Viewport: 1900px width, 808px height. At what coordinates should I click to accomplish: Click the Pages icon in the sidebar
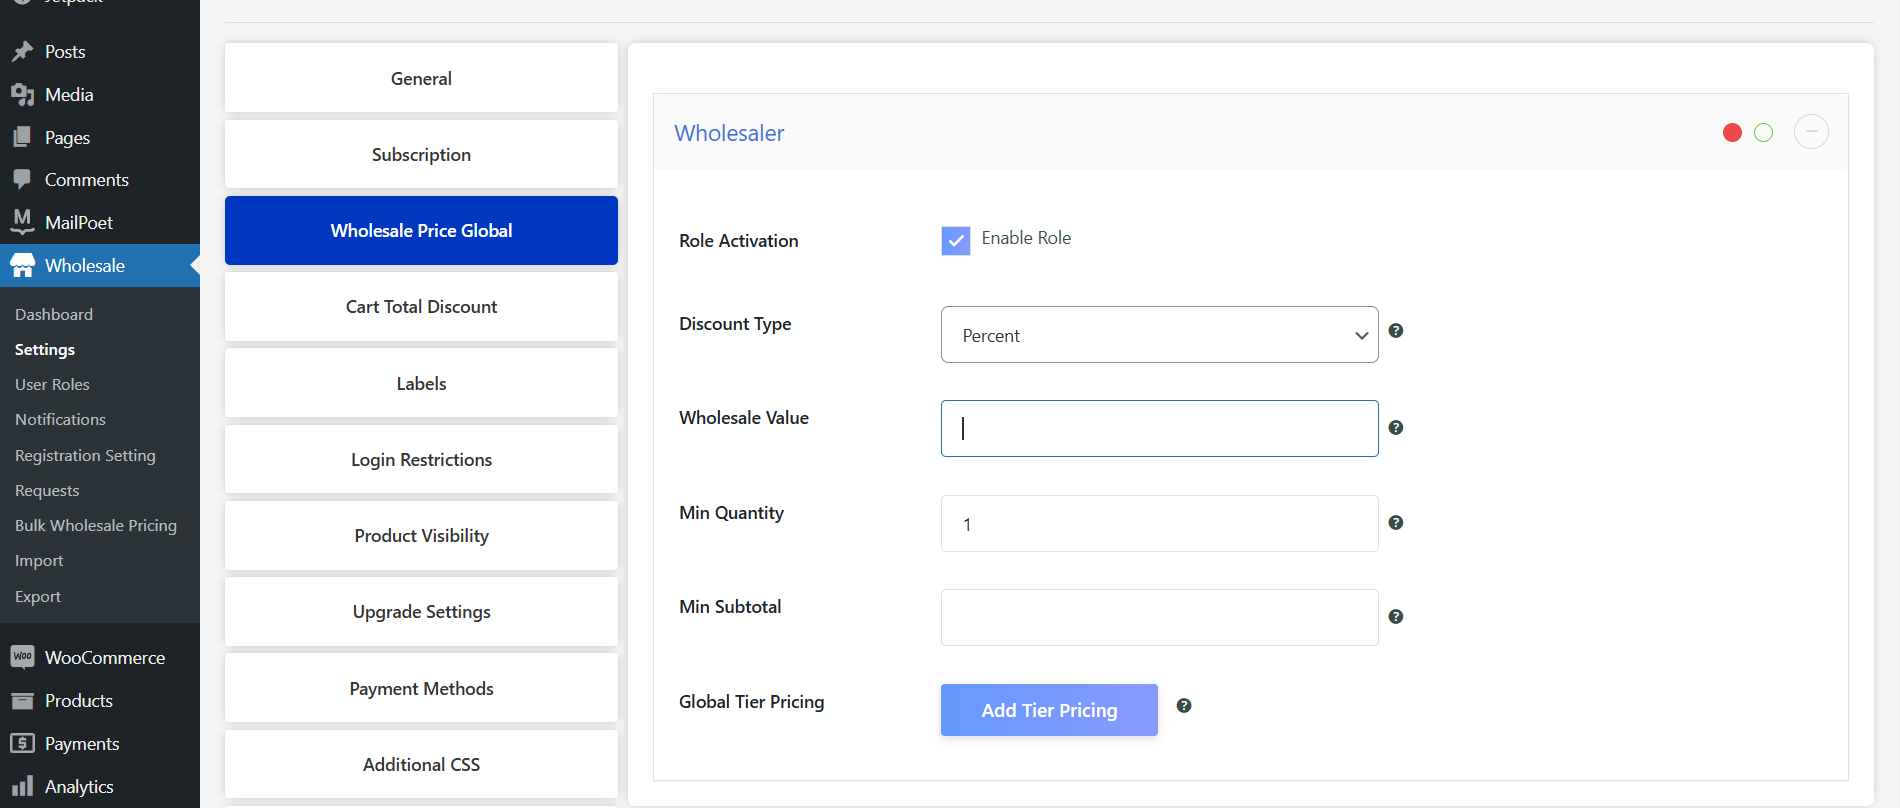click(x=22, y=137)
